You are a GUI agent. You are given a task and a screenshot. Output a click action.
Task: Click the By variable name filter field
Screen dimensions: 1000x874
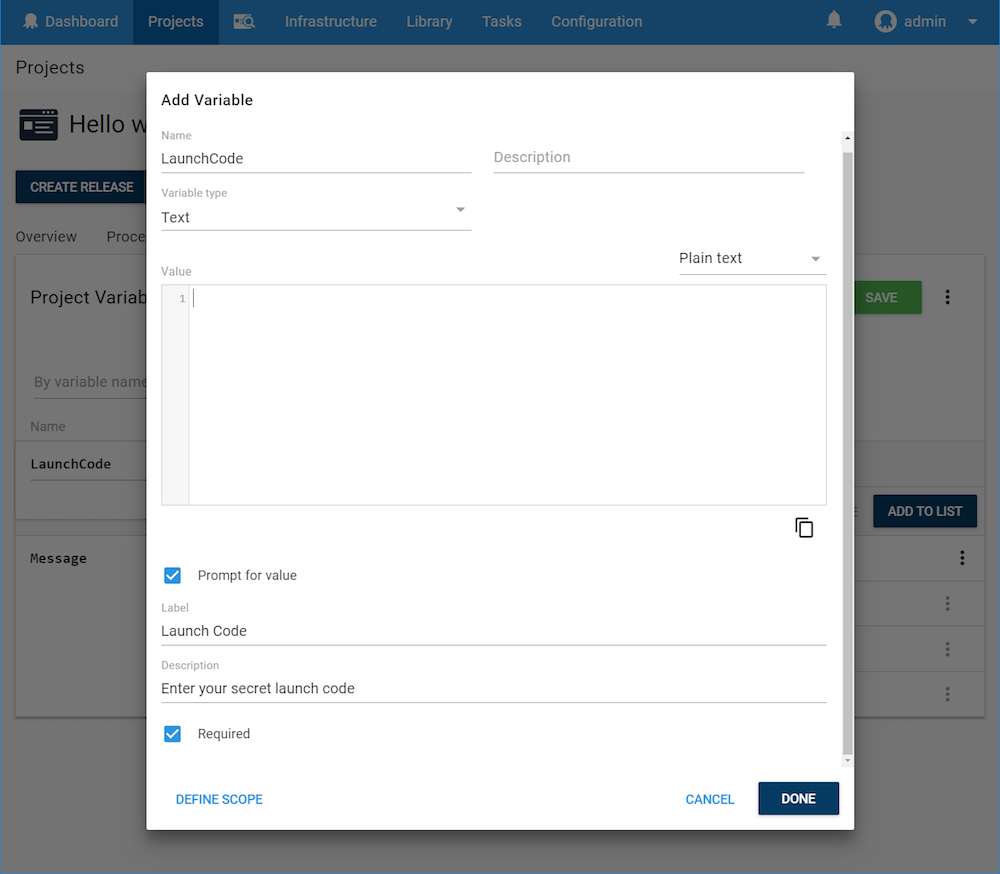[x=89, y=382]
